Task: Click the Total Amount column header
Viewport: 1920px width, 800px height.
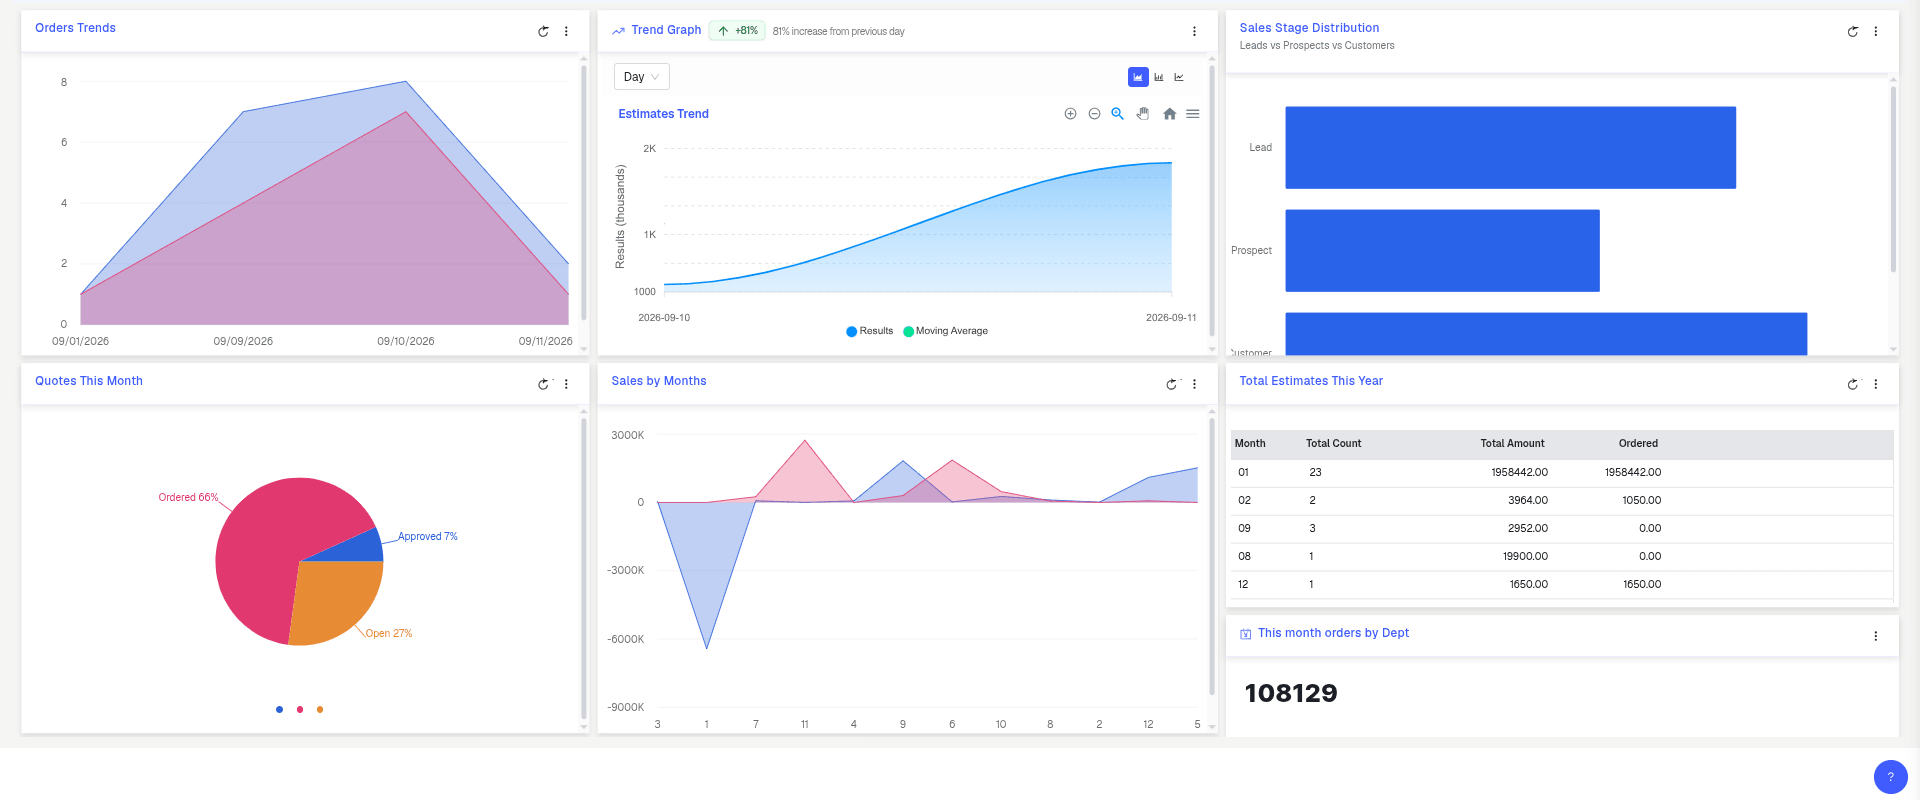Action: [1512, 443]
